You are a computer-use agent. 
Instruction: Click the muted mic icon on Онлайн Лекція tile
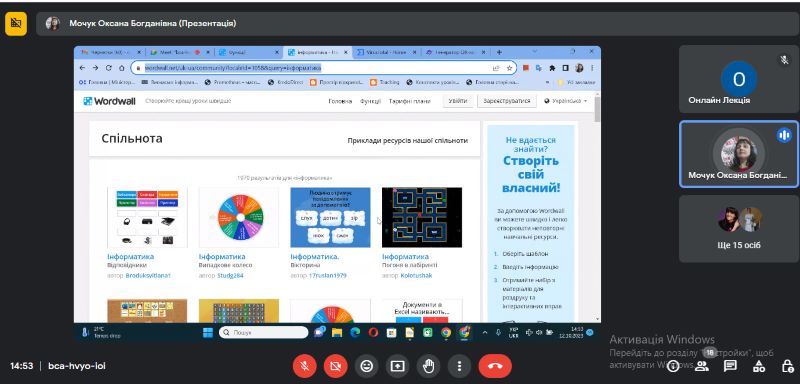784,60
